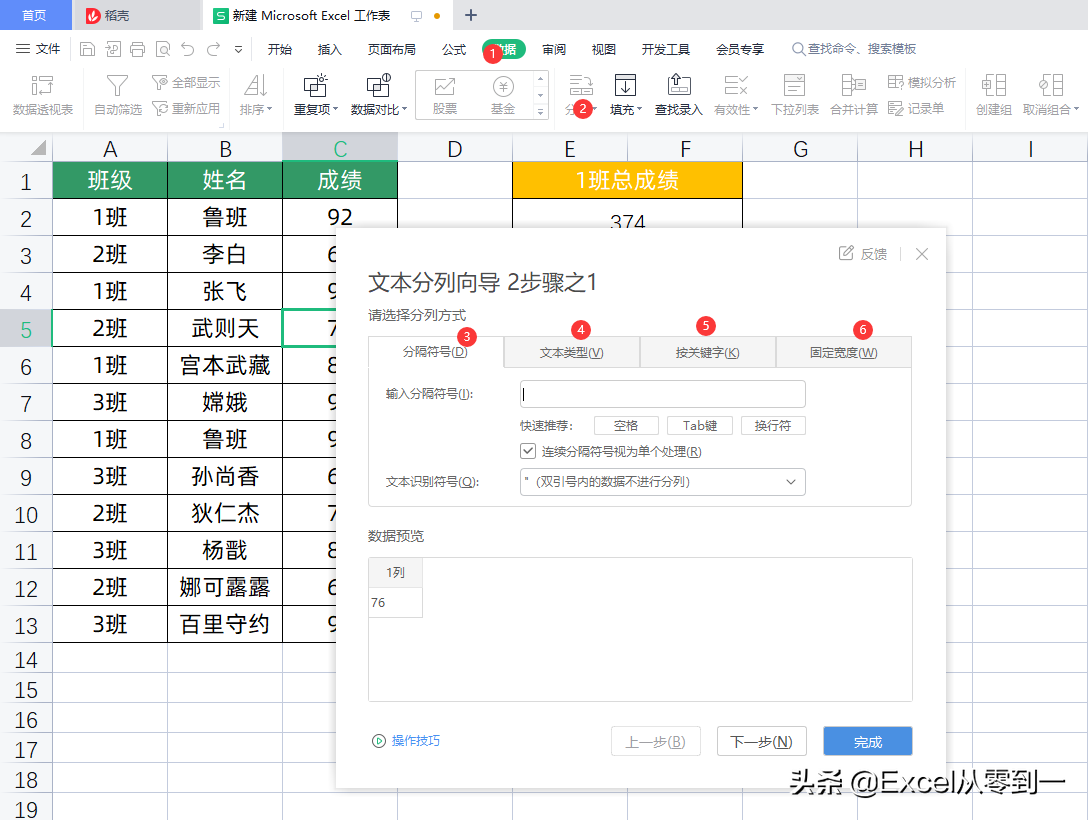This screenshot has width=1088, height=820.
Task: Open the 重复项 duplicates tool
Action: click(316, 95)
